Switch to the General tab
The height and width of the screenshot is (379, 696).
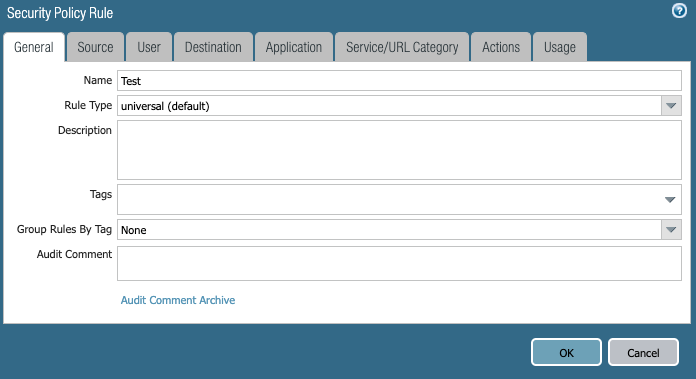[x=34, y=47]
